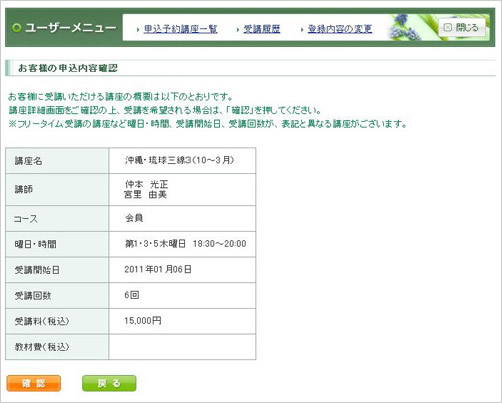Click the 受講開始日 row label
Screen dimensions: 502x403
pos(37,270)
